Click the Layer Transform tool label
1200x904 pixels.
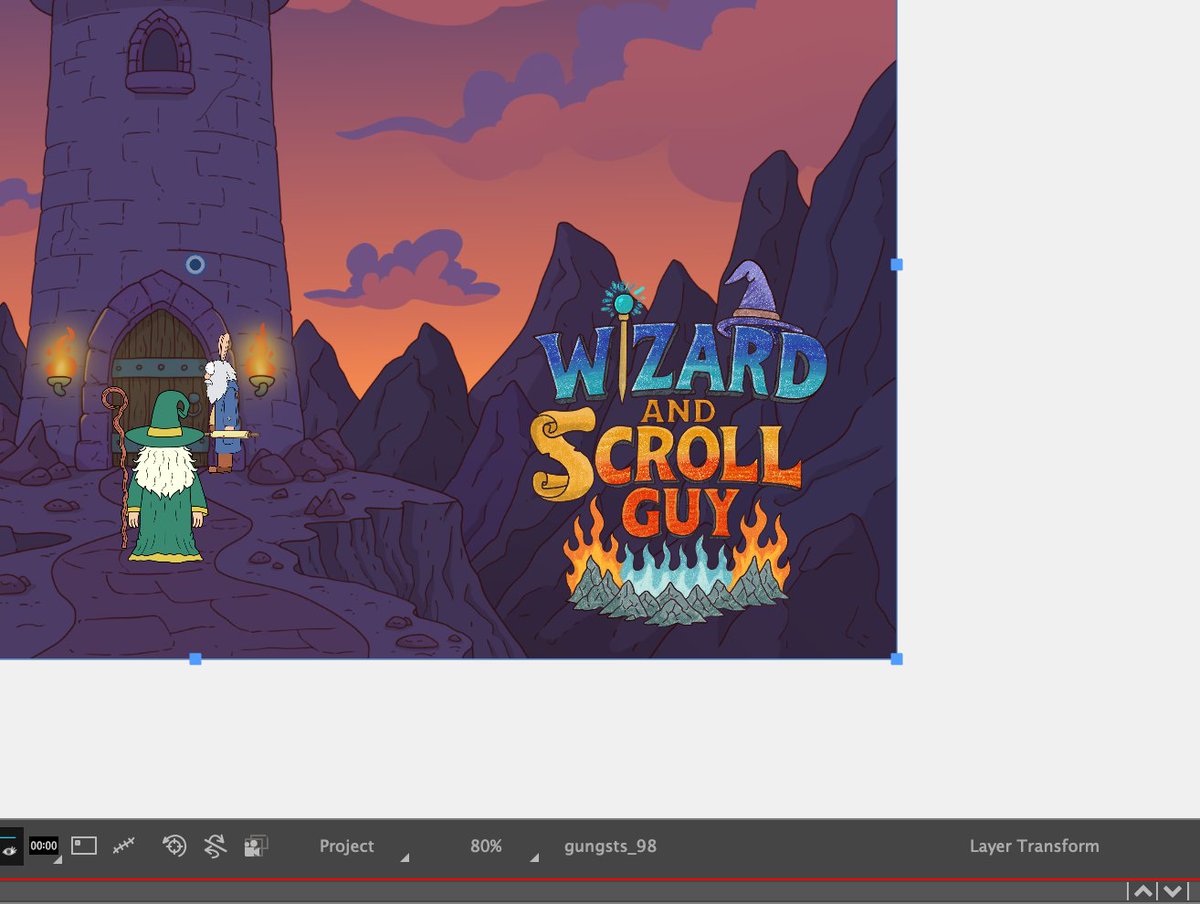[1034, 846]
